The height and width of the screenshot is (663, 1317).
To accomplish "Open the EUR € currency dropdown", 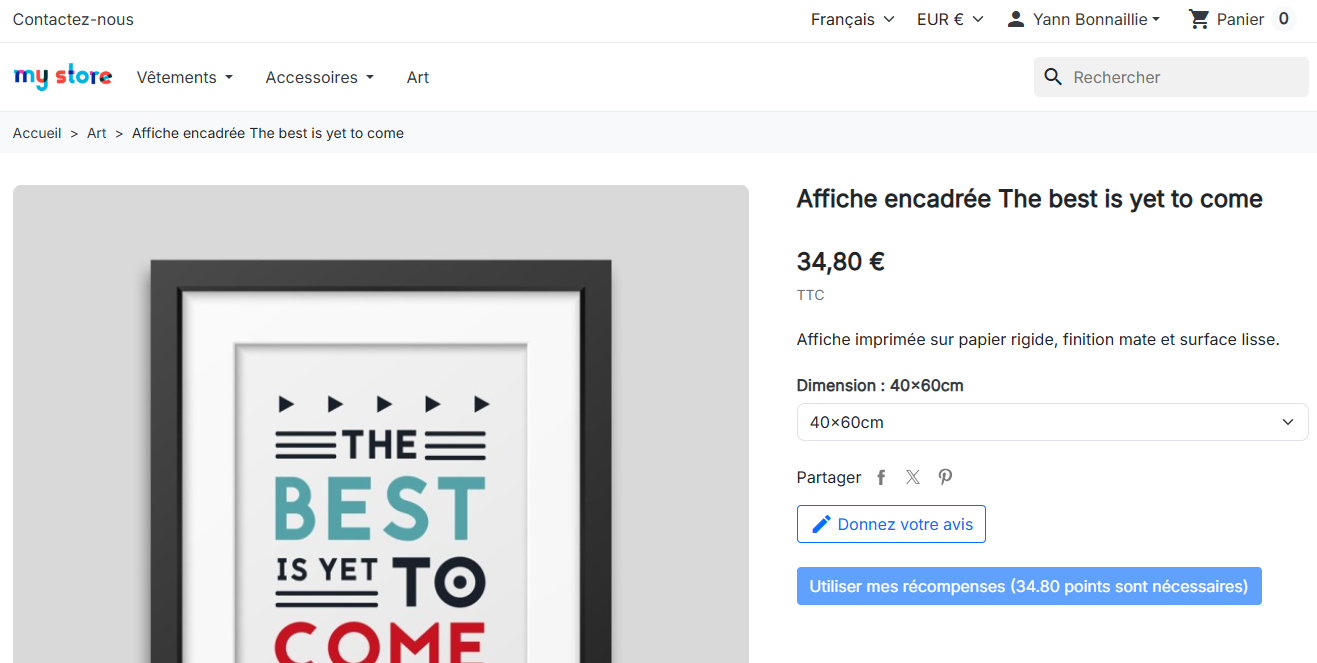I will tap(950, 19).
